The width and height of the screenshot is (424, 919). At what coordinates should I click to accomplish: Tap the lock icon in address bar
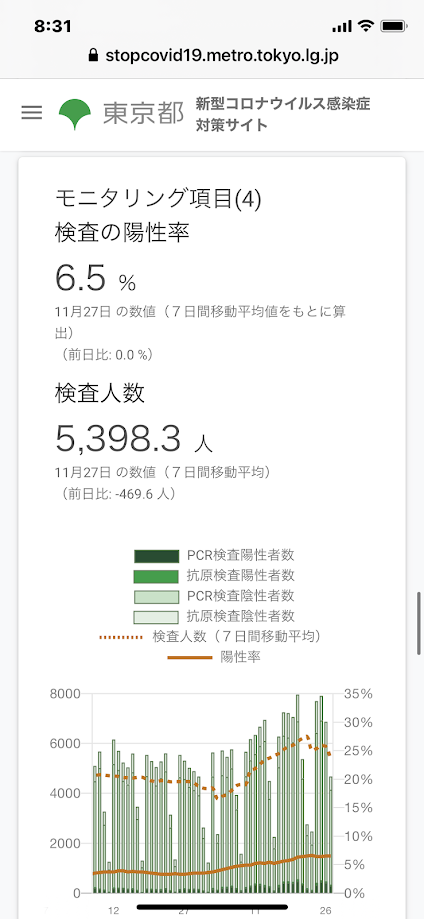[92, 56]
